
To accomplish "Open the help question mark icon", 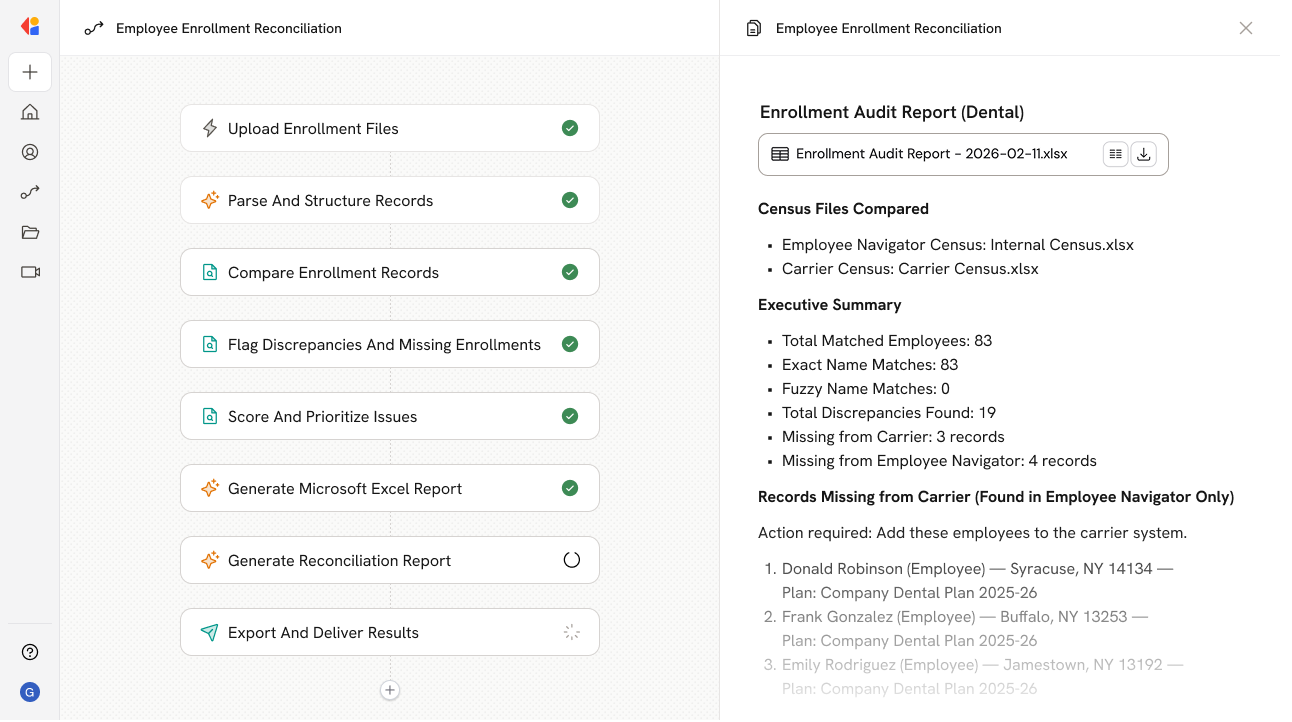I will 30,652.
